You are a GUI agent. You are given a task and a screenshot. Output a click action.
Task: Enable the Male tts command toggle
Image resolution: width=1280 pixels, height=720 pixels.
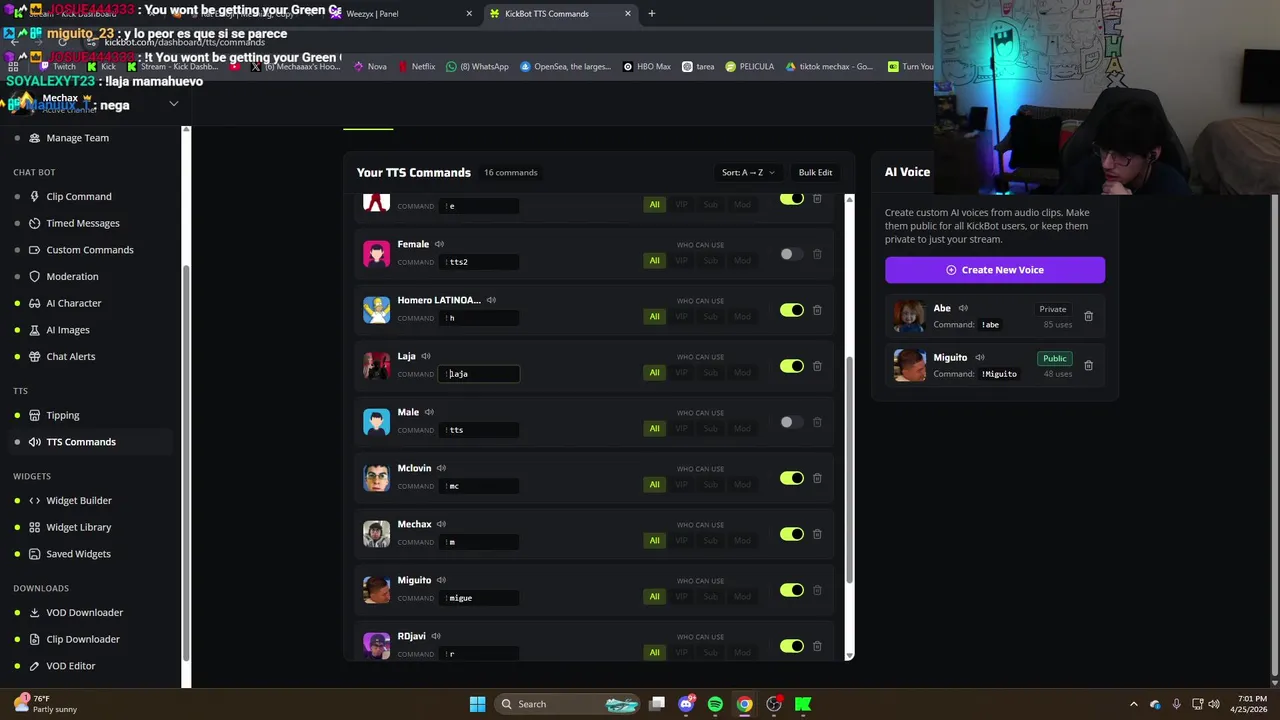(x=791, y=422)
